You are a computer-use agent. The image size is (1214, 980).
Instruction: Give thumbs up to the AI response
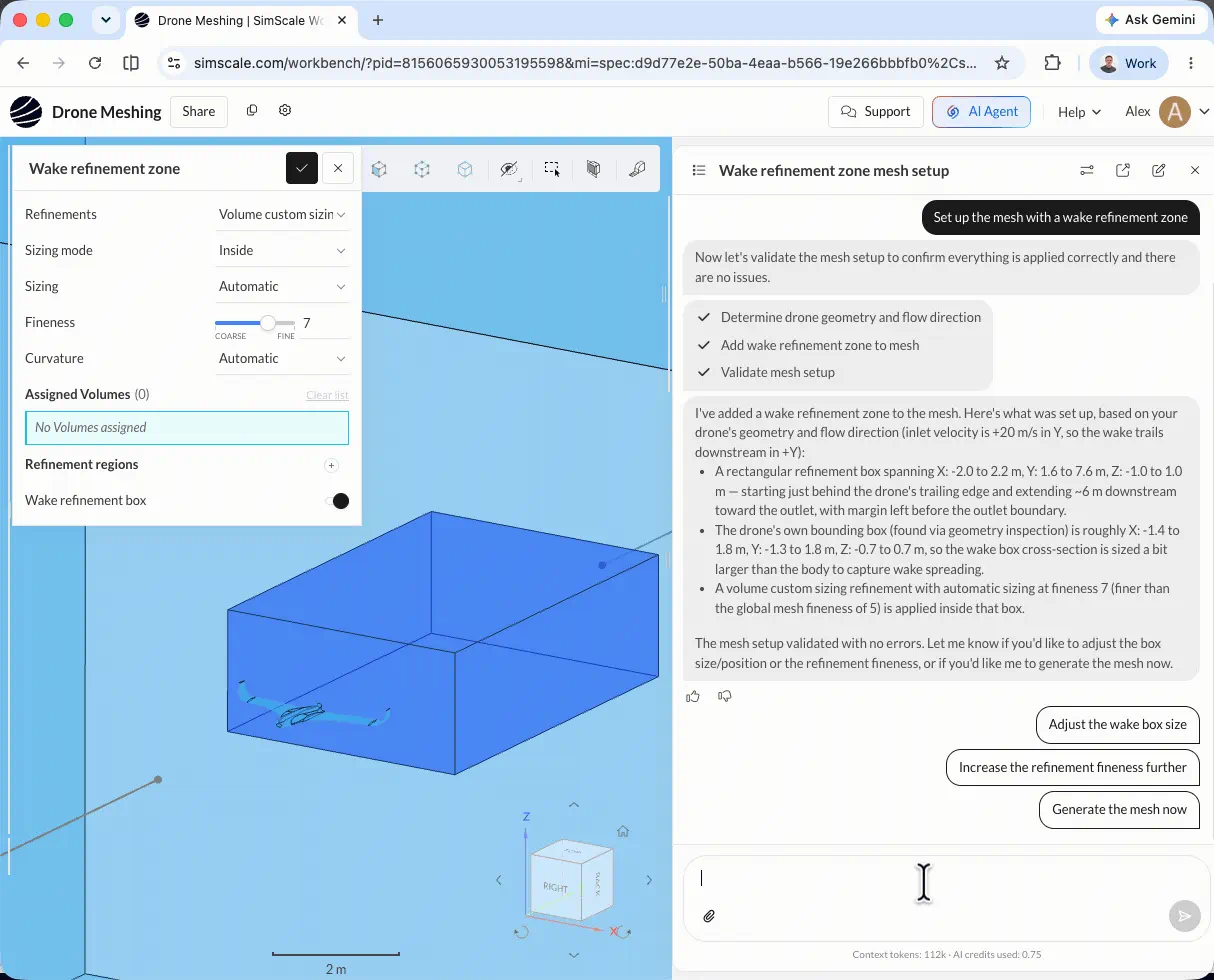[693, 696]
